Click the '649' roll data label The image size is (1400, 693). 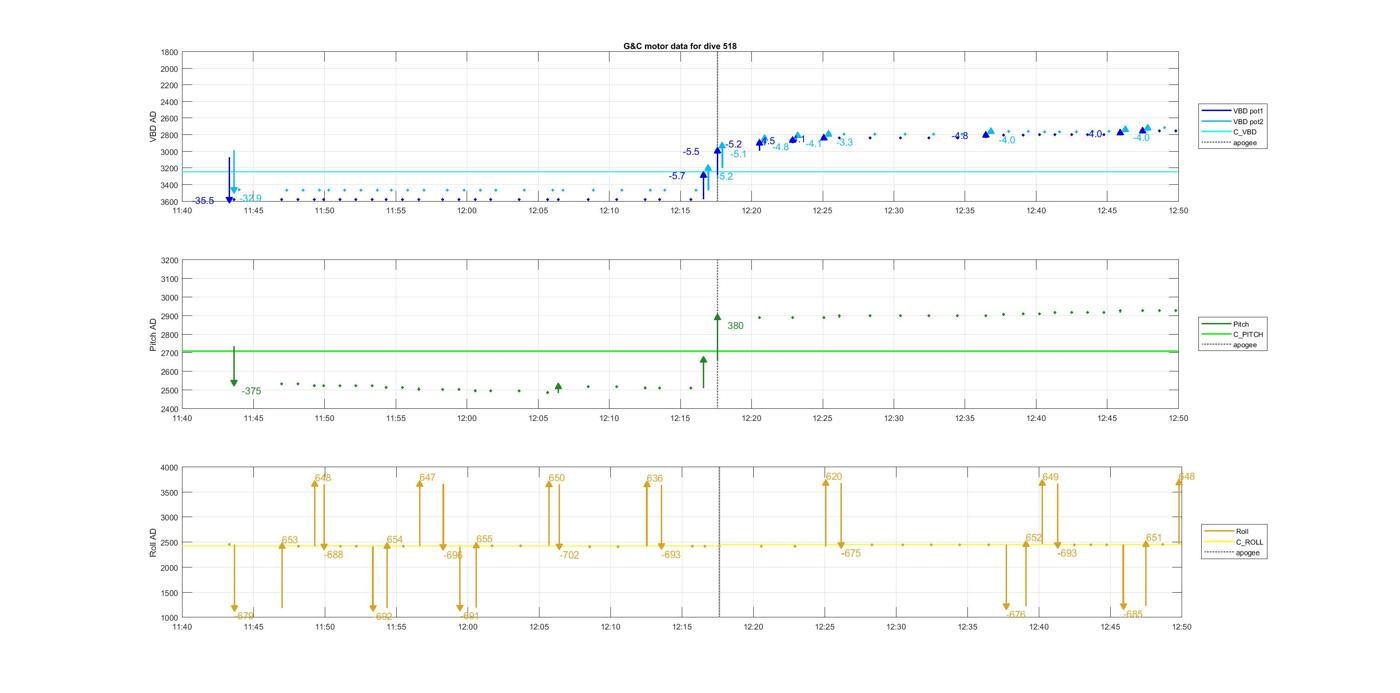click(x=1050, y=477)
